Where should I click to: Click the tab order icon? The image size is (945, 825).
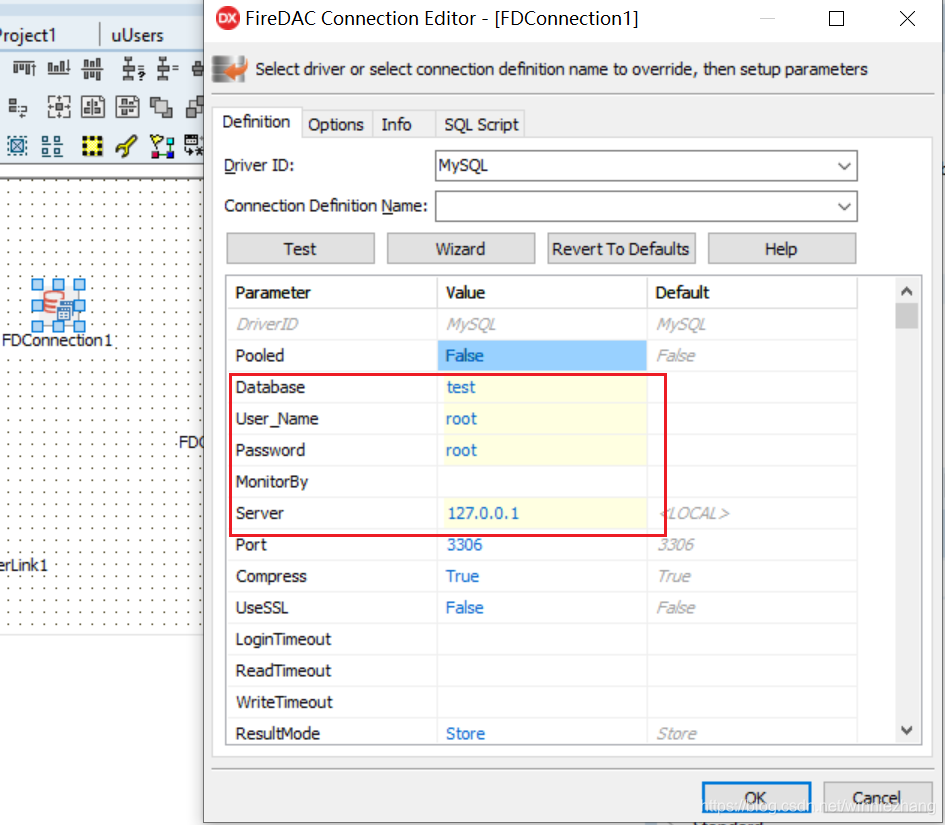click(17, 108)
